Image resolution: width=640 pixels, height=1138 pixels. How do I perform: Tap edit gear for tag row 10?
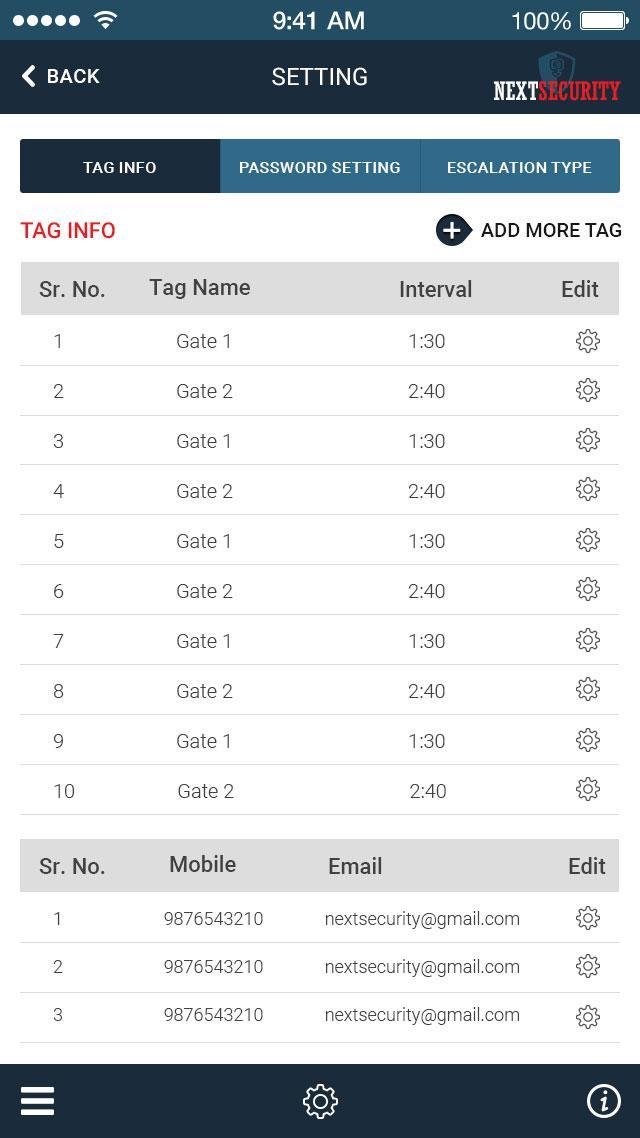(x=588, y=790)
